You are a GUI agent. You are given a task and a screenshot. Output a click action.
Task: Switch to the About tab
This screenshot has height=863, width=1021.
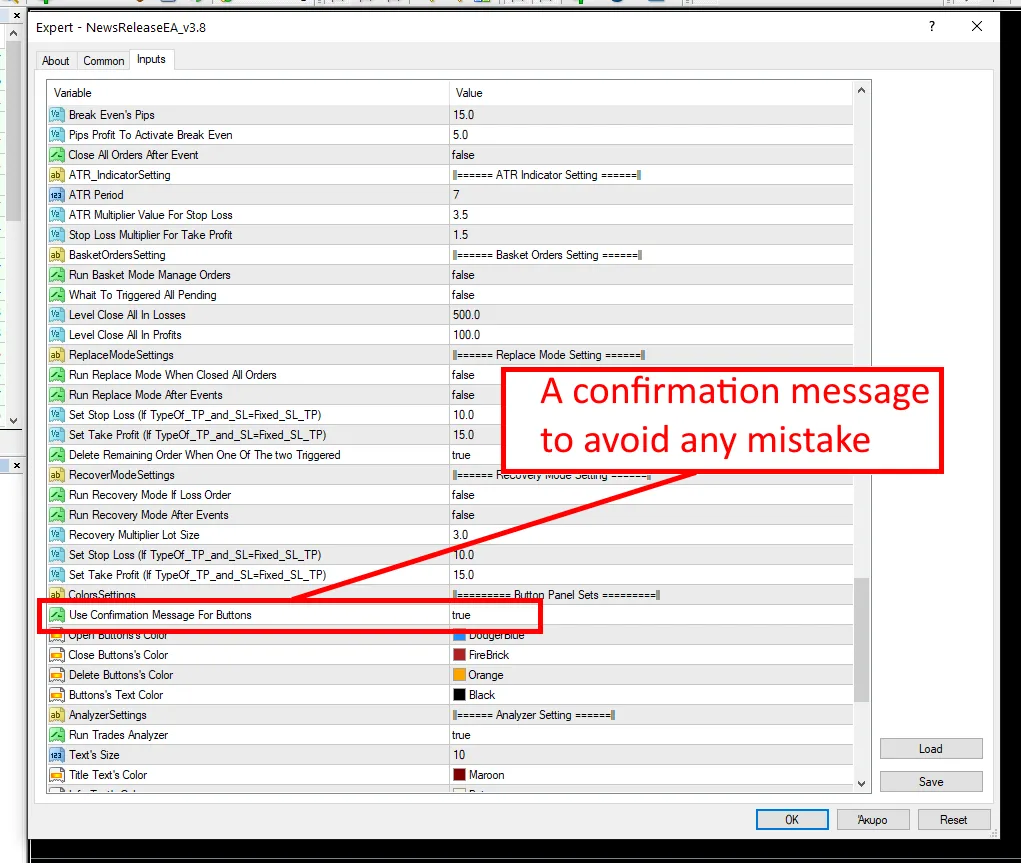coord(56,61)
